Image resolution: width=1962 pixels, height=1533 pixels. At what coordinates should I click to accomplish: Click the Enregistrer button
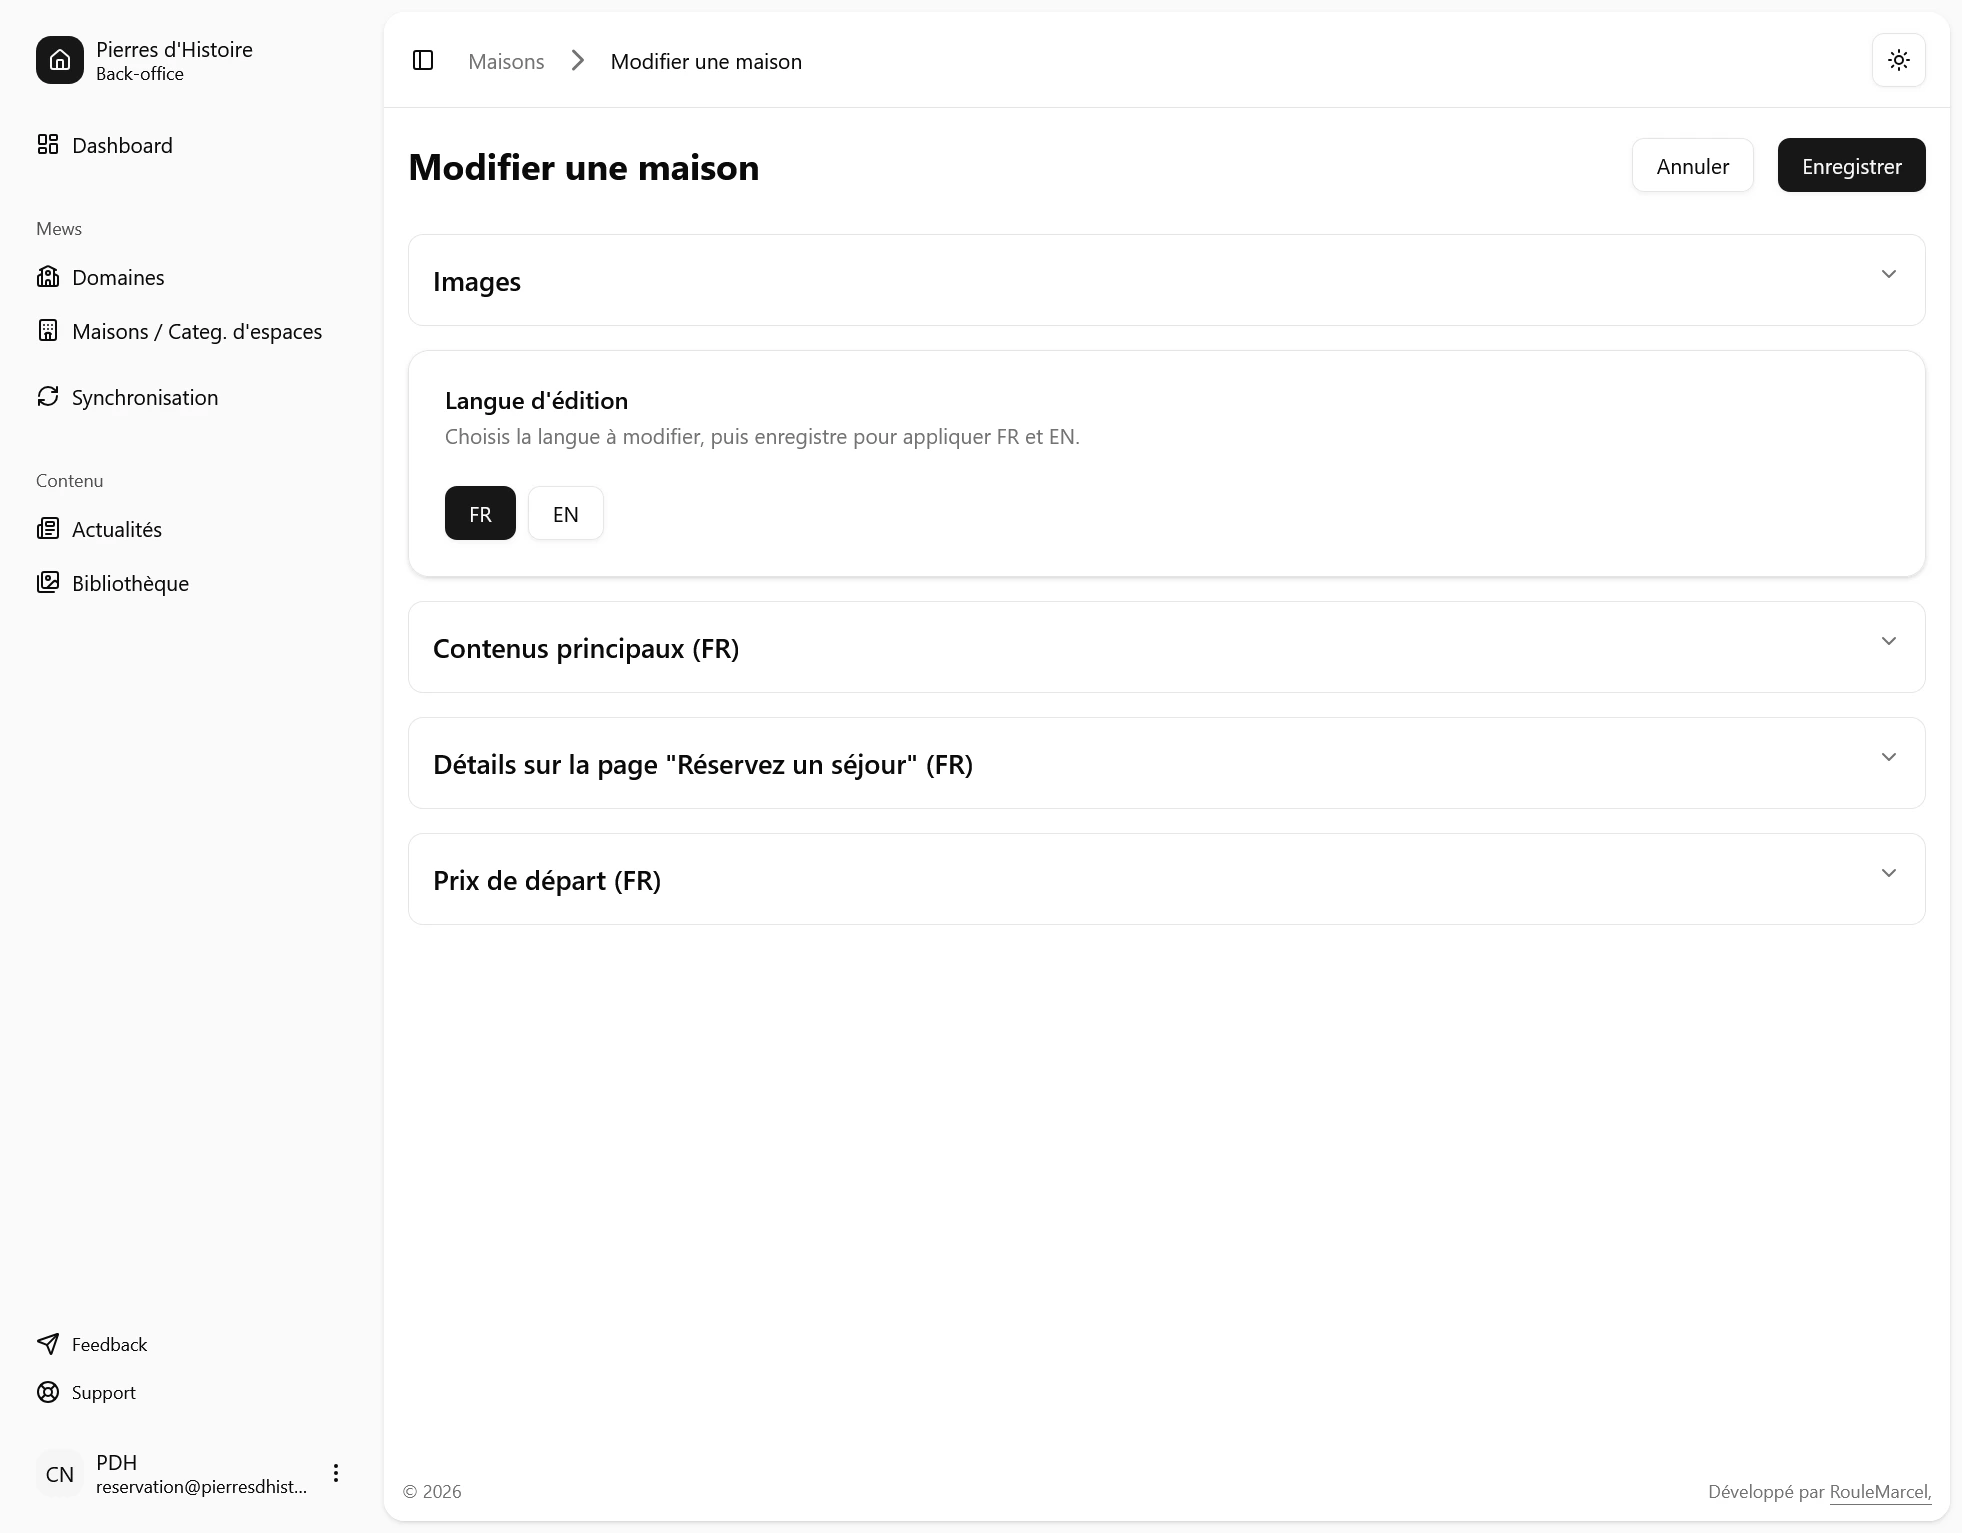pyautogui.click(x=1851, y=165)
